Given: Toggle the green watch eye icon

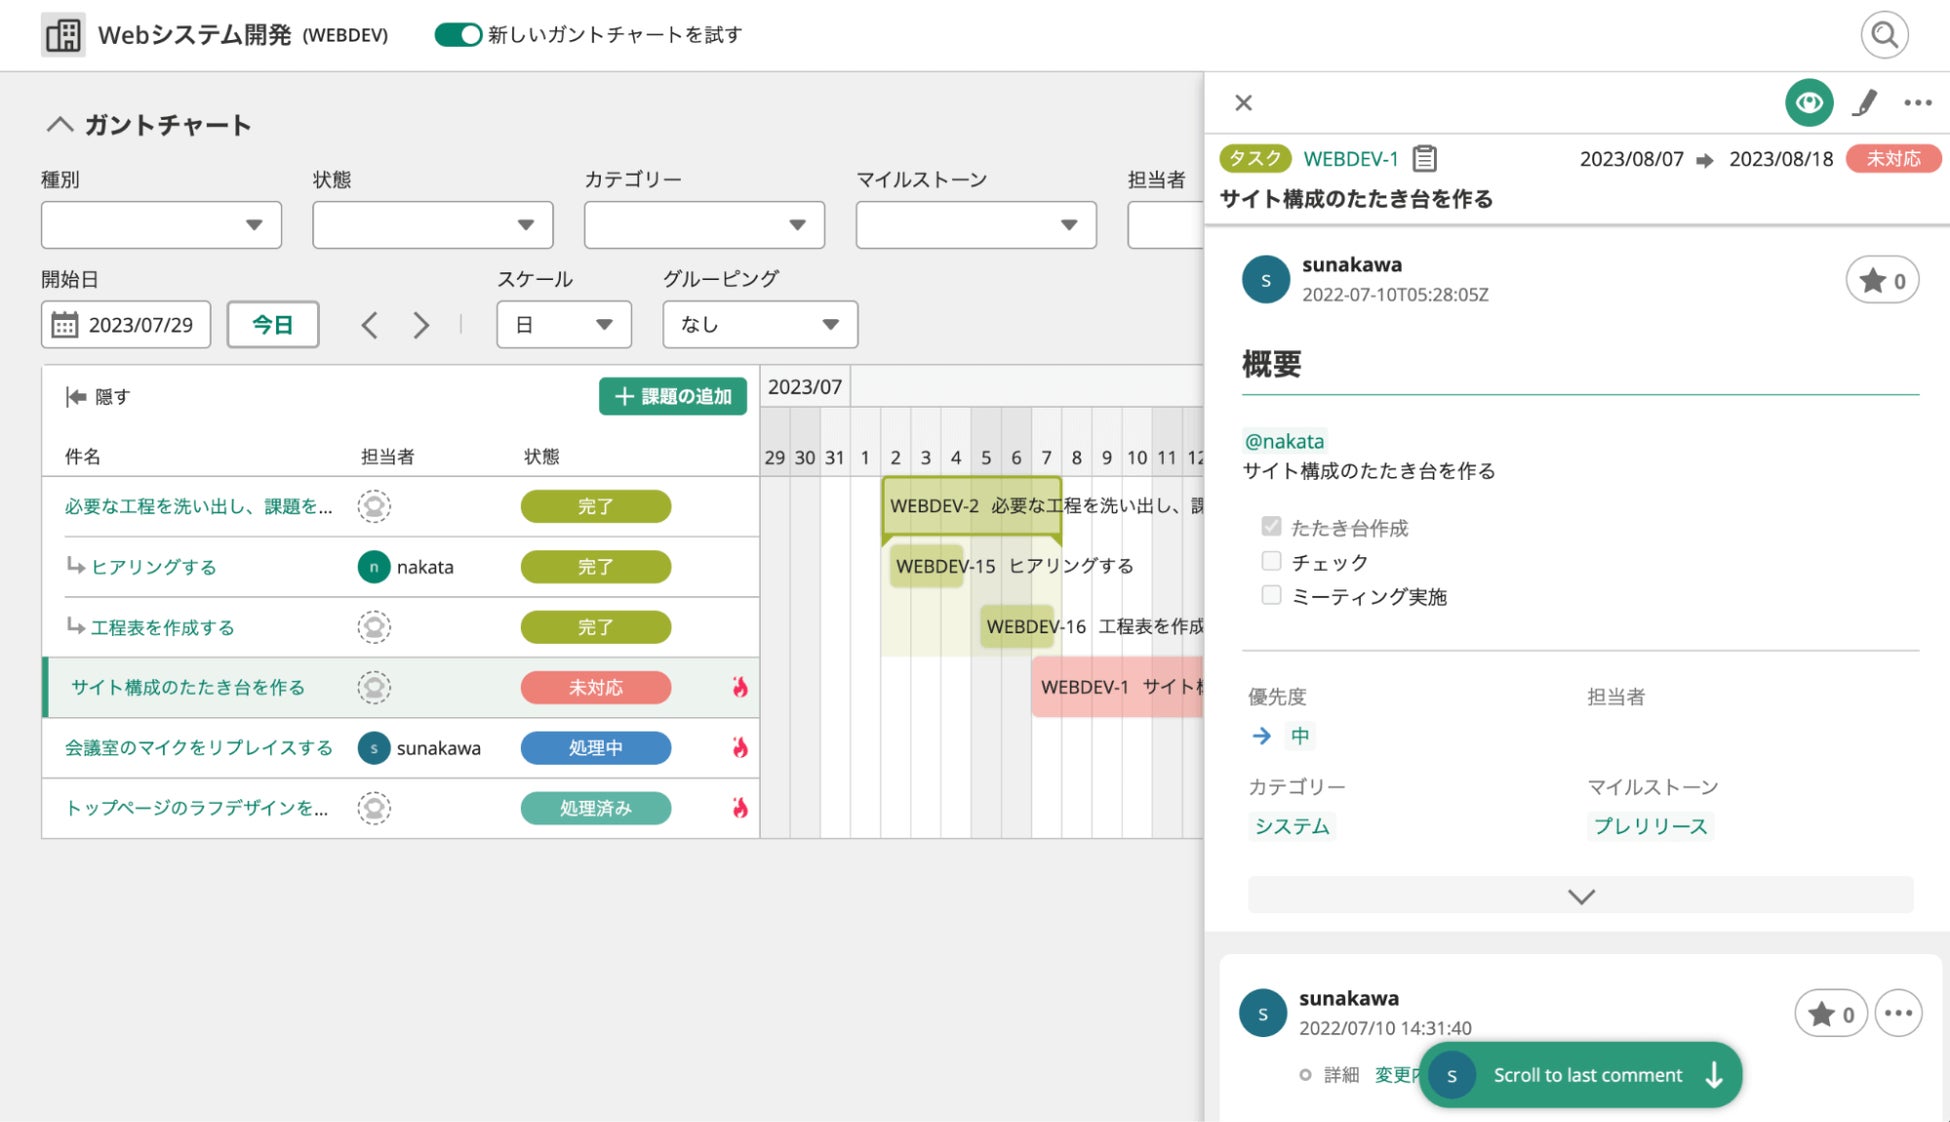Looking at the screenshot, I should click(x=1808, y=103).
